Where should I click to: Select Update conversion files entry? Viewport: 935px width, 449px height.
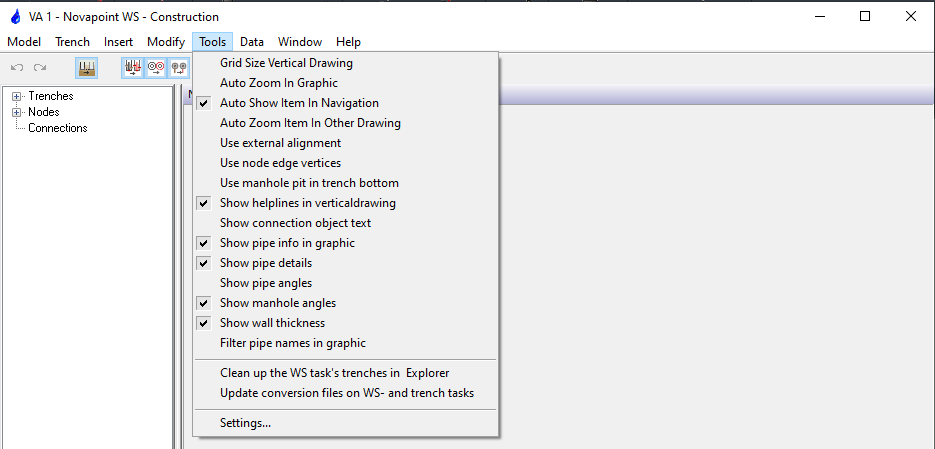[346, 393]
